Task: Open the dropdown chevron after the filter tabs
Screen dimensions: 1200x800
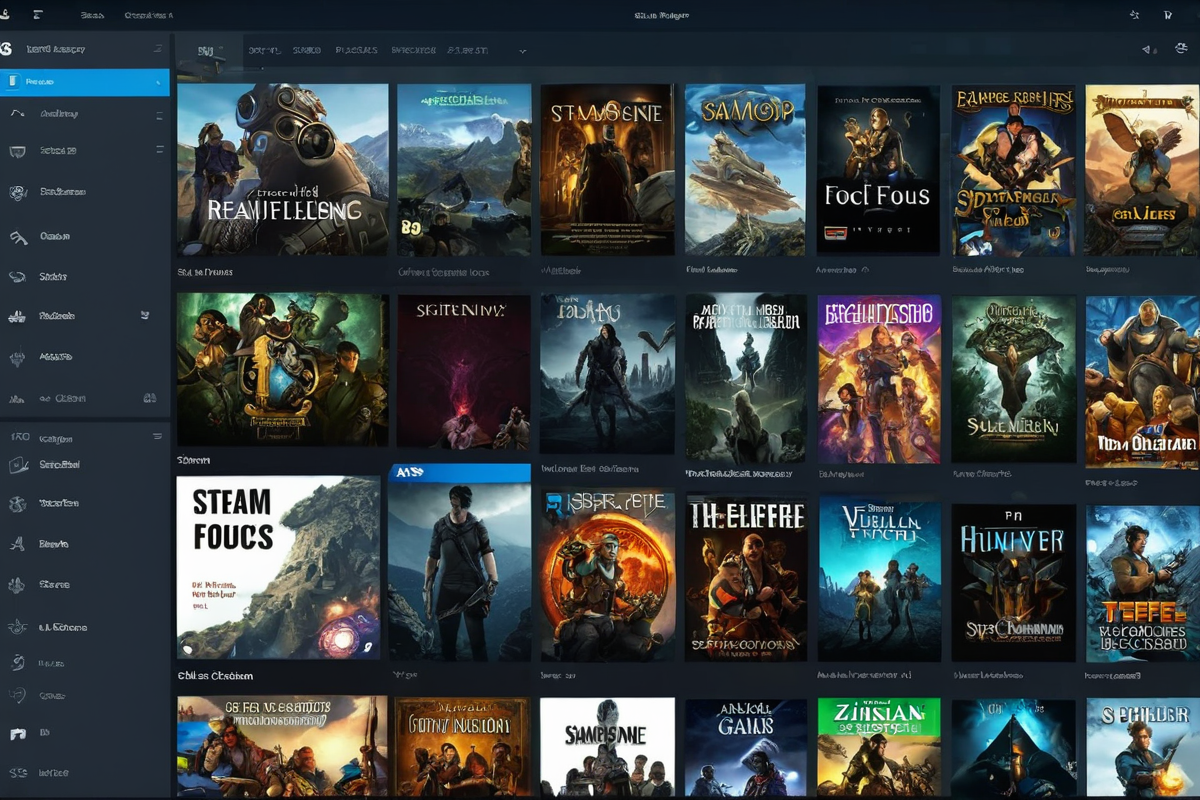Action: [522, 51]
